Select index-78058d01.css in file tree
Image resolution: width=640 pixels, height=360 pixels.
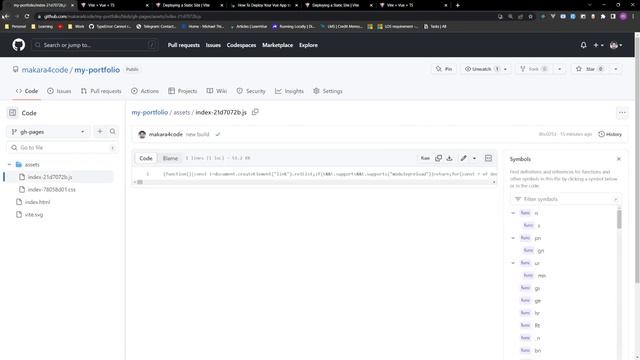[51, 189]
